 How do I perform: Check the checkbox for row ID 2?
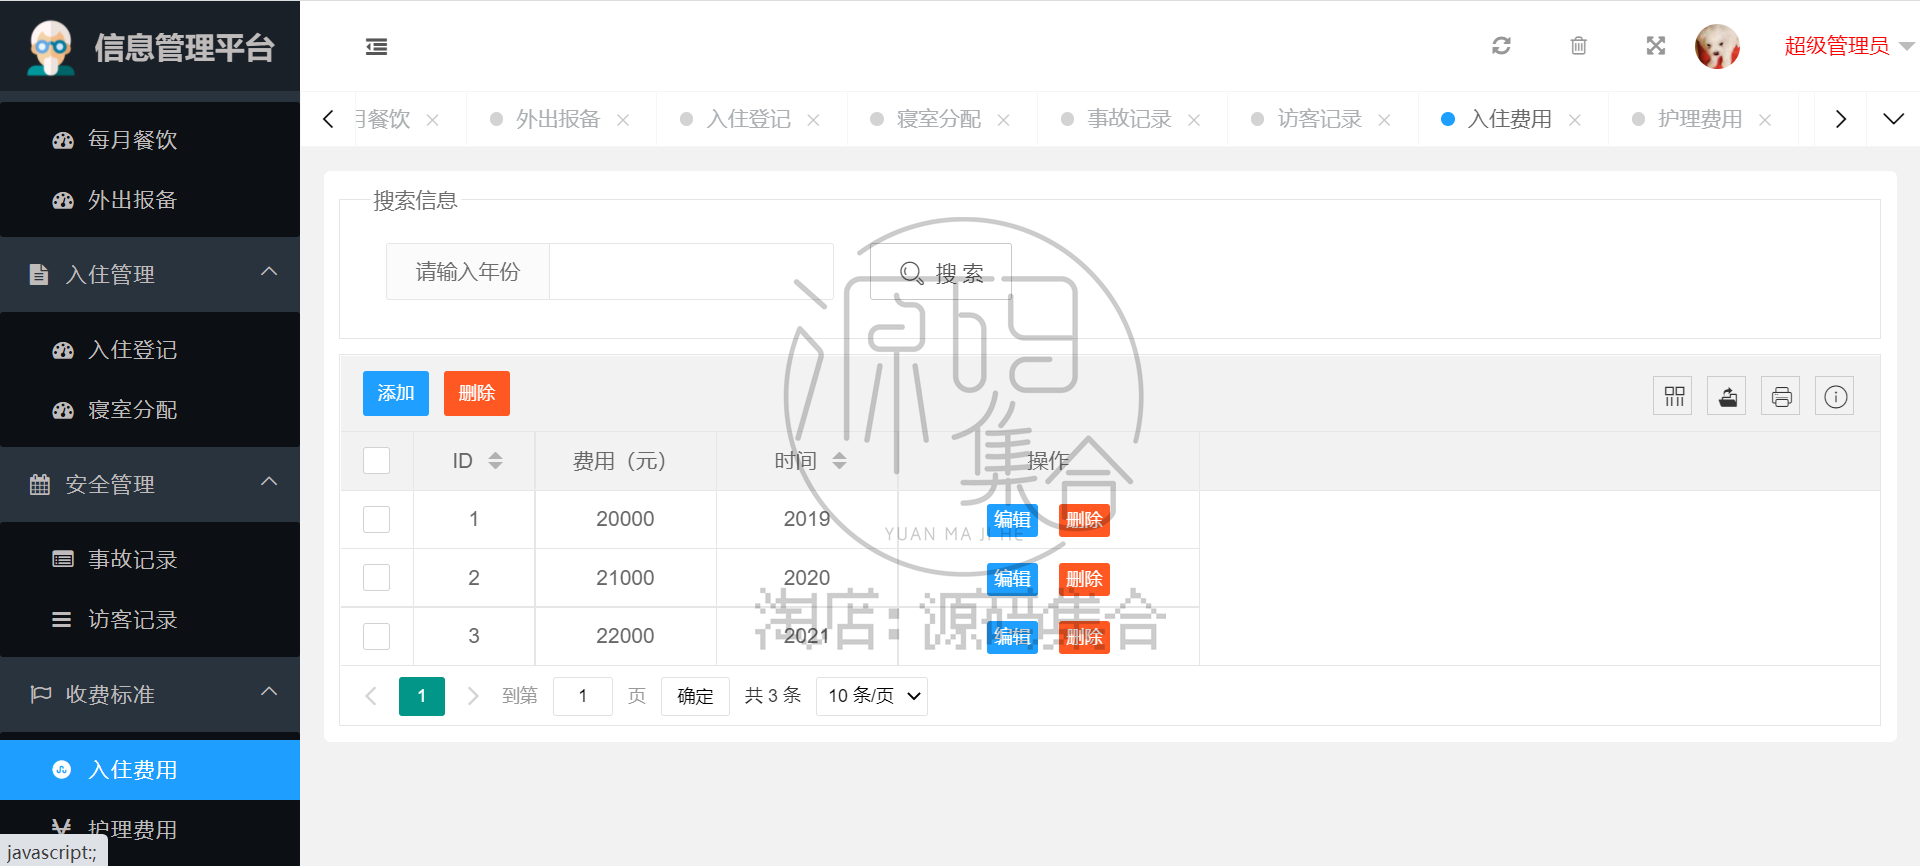point(376,577)
